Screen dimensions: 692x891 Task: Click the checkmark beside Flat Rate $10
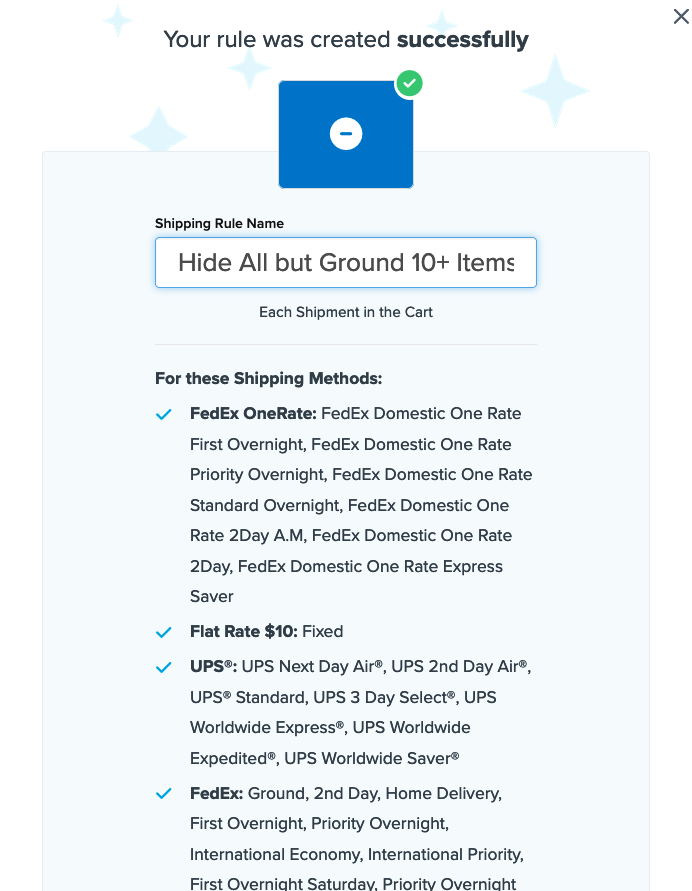pos(164,633)
